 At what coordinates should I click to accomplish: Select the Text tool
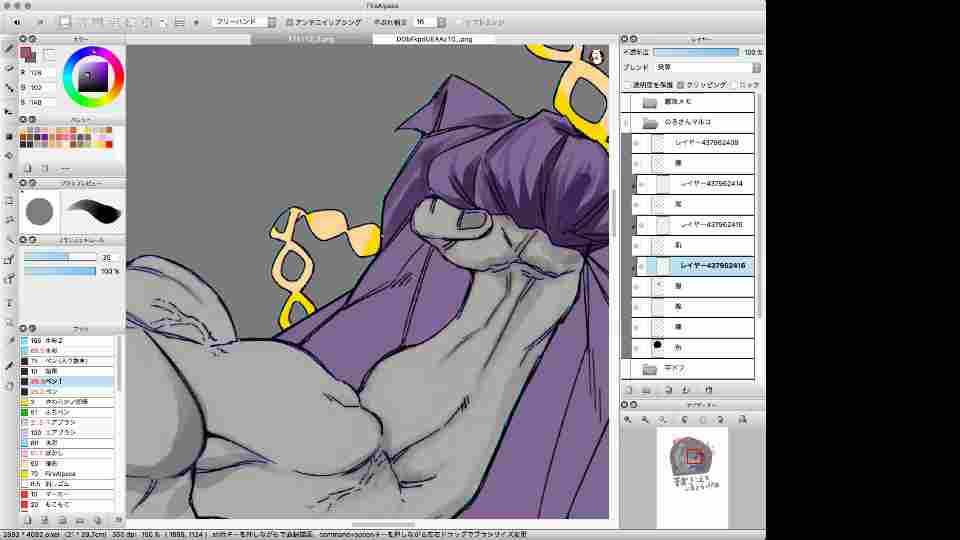tap(9, 302)
